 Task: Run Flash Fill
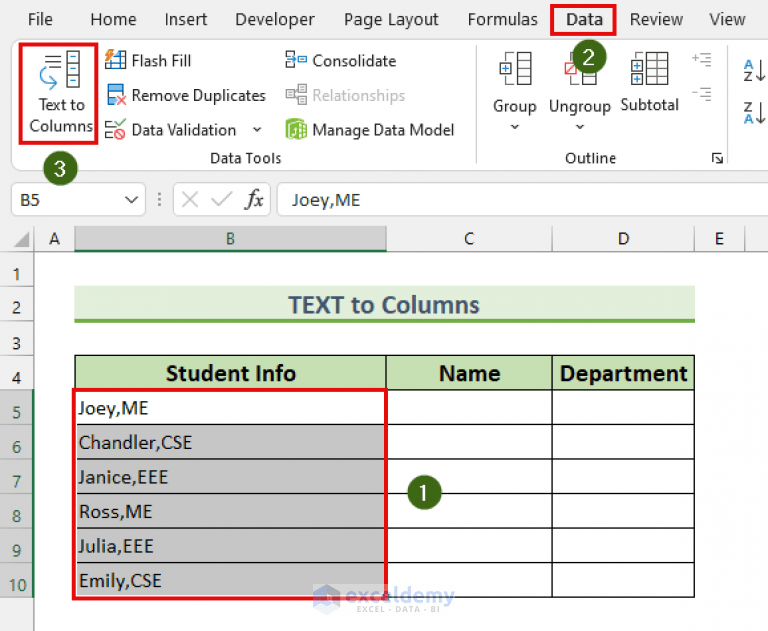pyautogui.click(x=148, y=61)
